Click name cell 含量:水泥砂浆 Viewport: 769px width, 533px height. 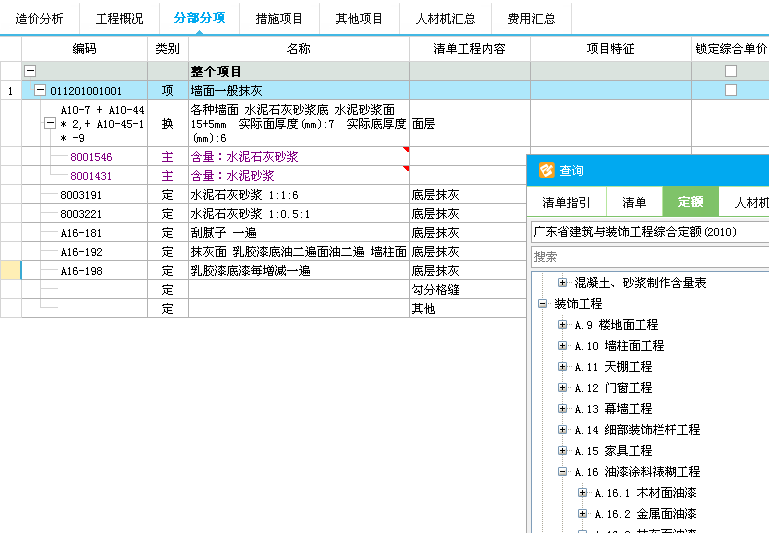click(x=299, y=176)
